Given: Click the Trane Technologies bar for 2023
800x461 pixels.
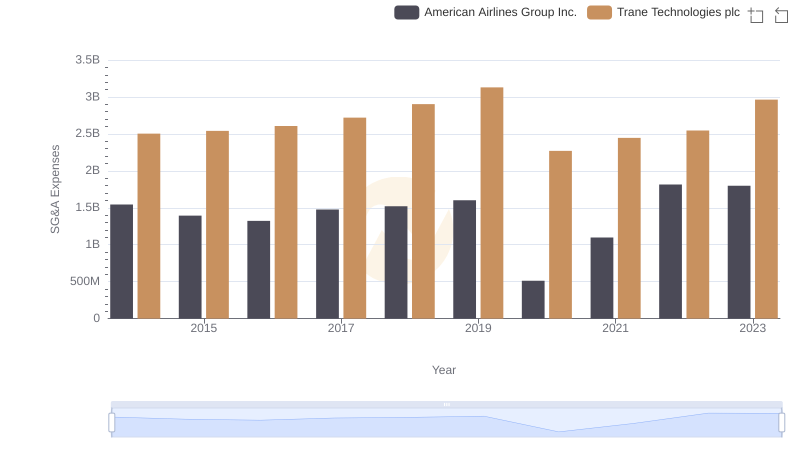Looking at the screenshot, I should coord(766,209).
